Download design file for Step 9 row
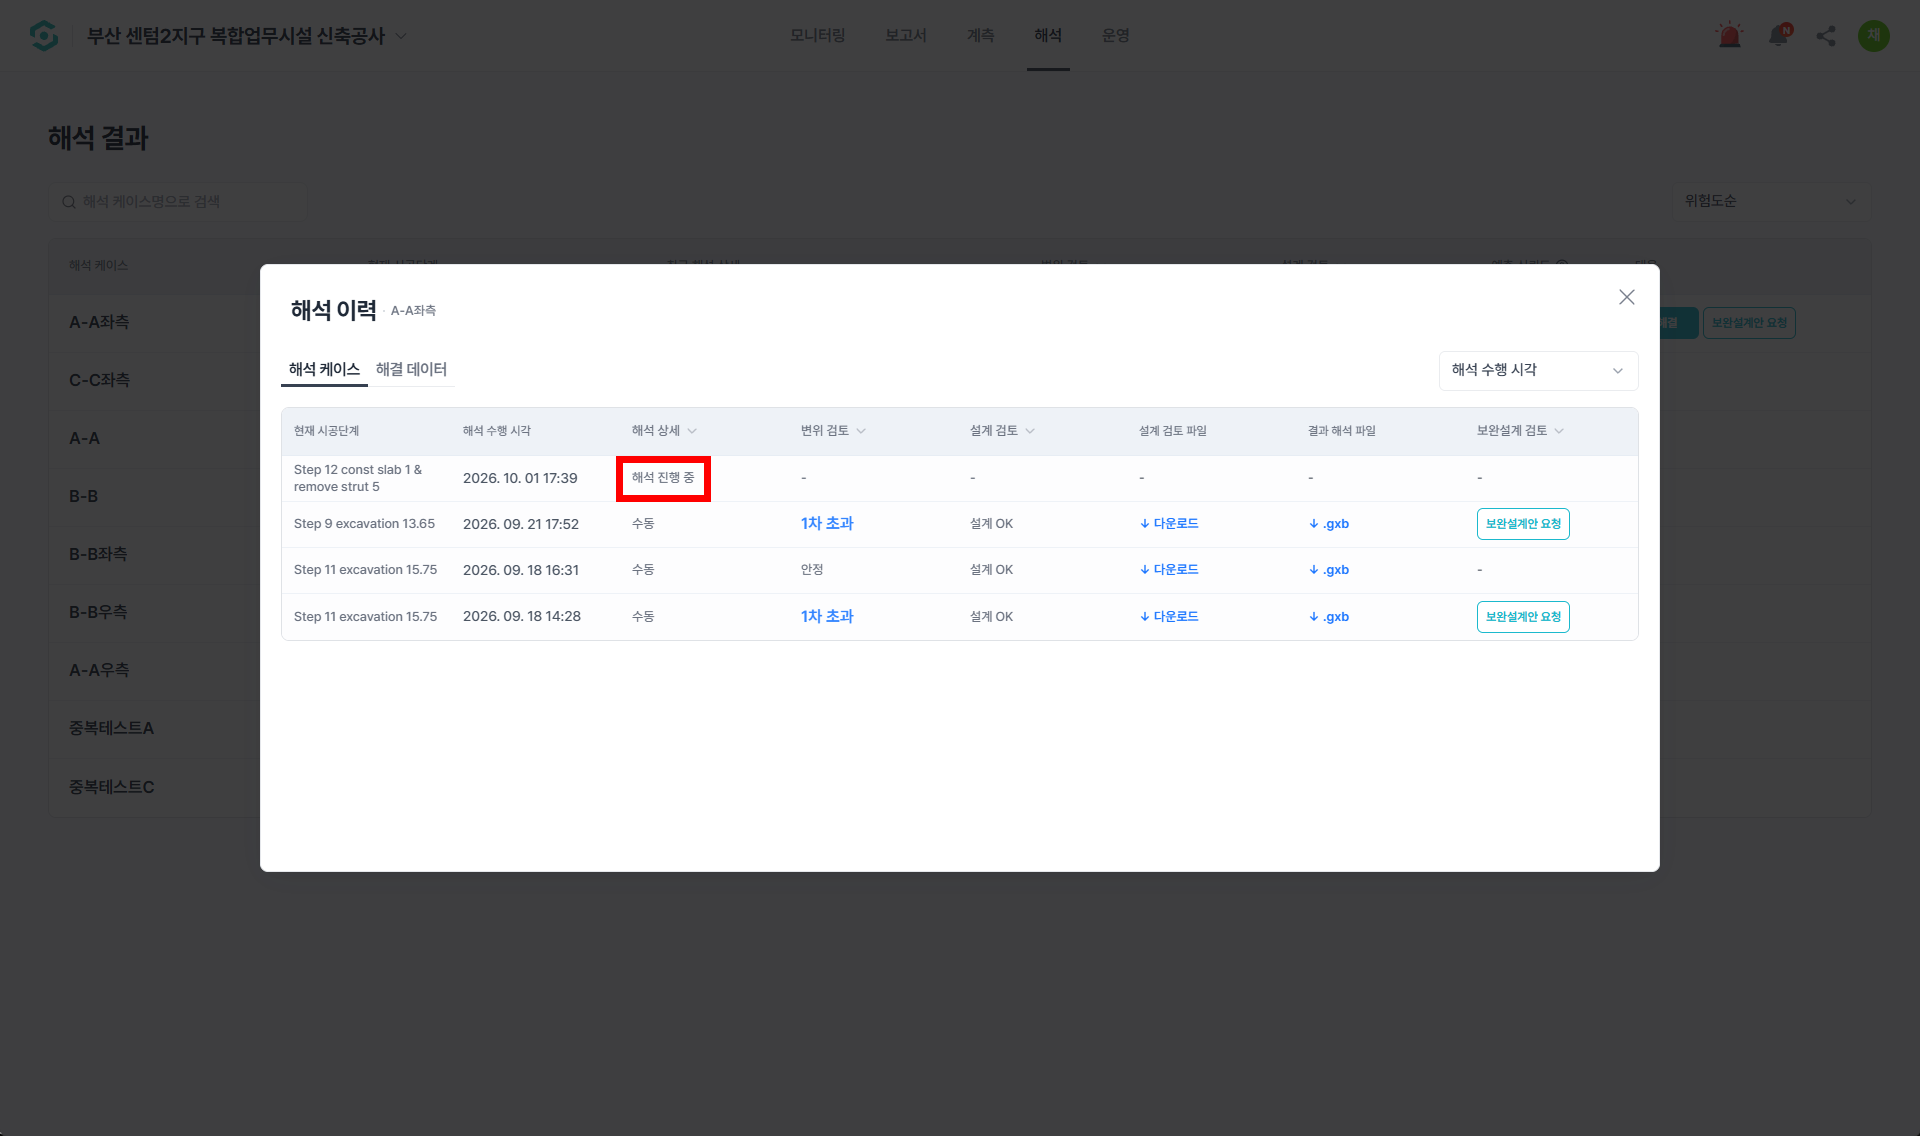 [x=1169, y=524]
